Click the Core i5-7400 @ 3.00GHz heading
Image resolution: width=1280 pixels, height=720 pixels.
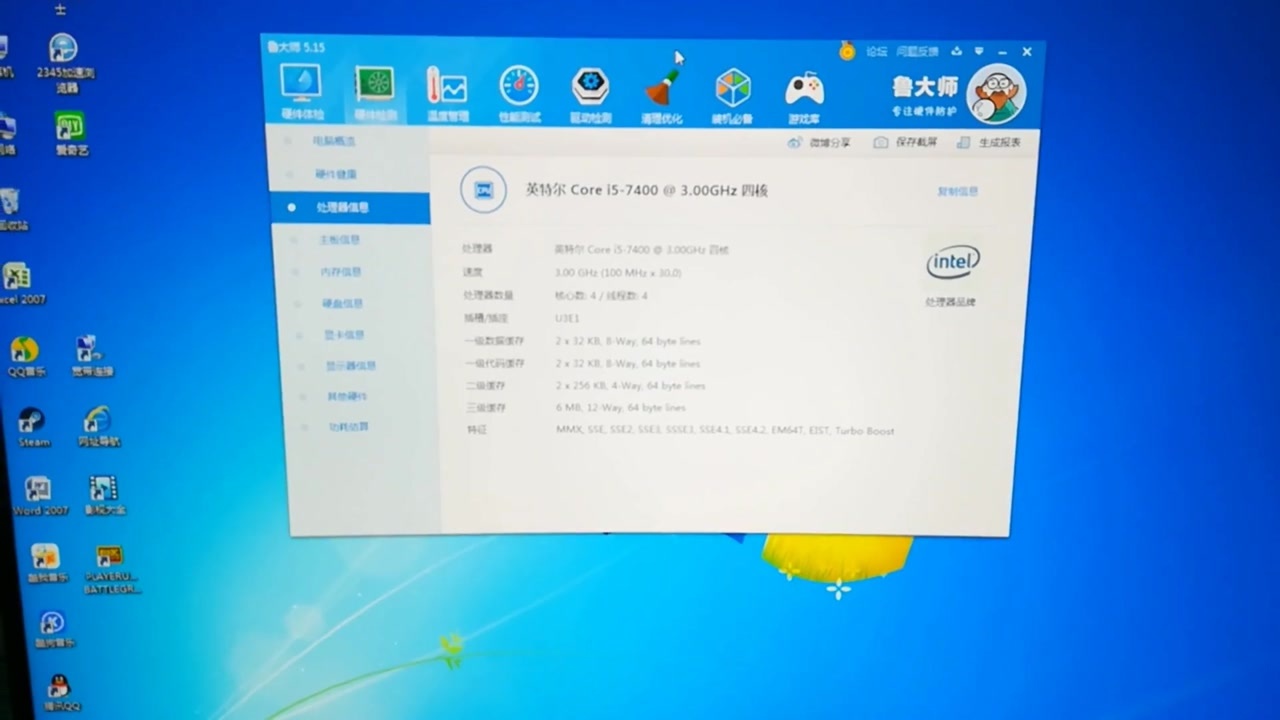pyautogui.click(x=647, y=190)
